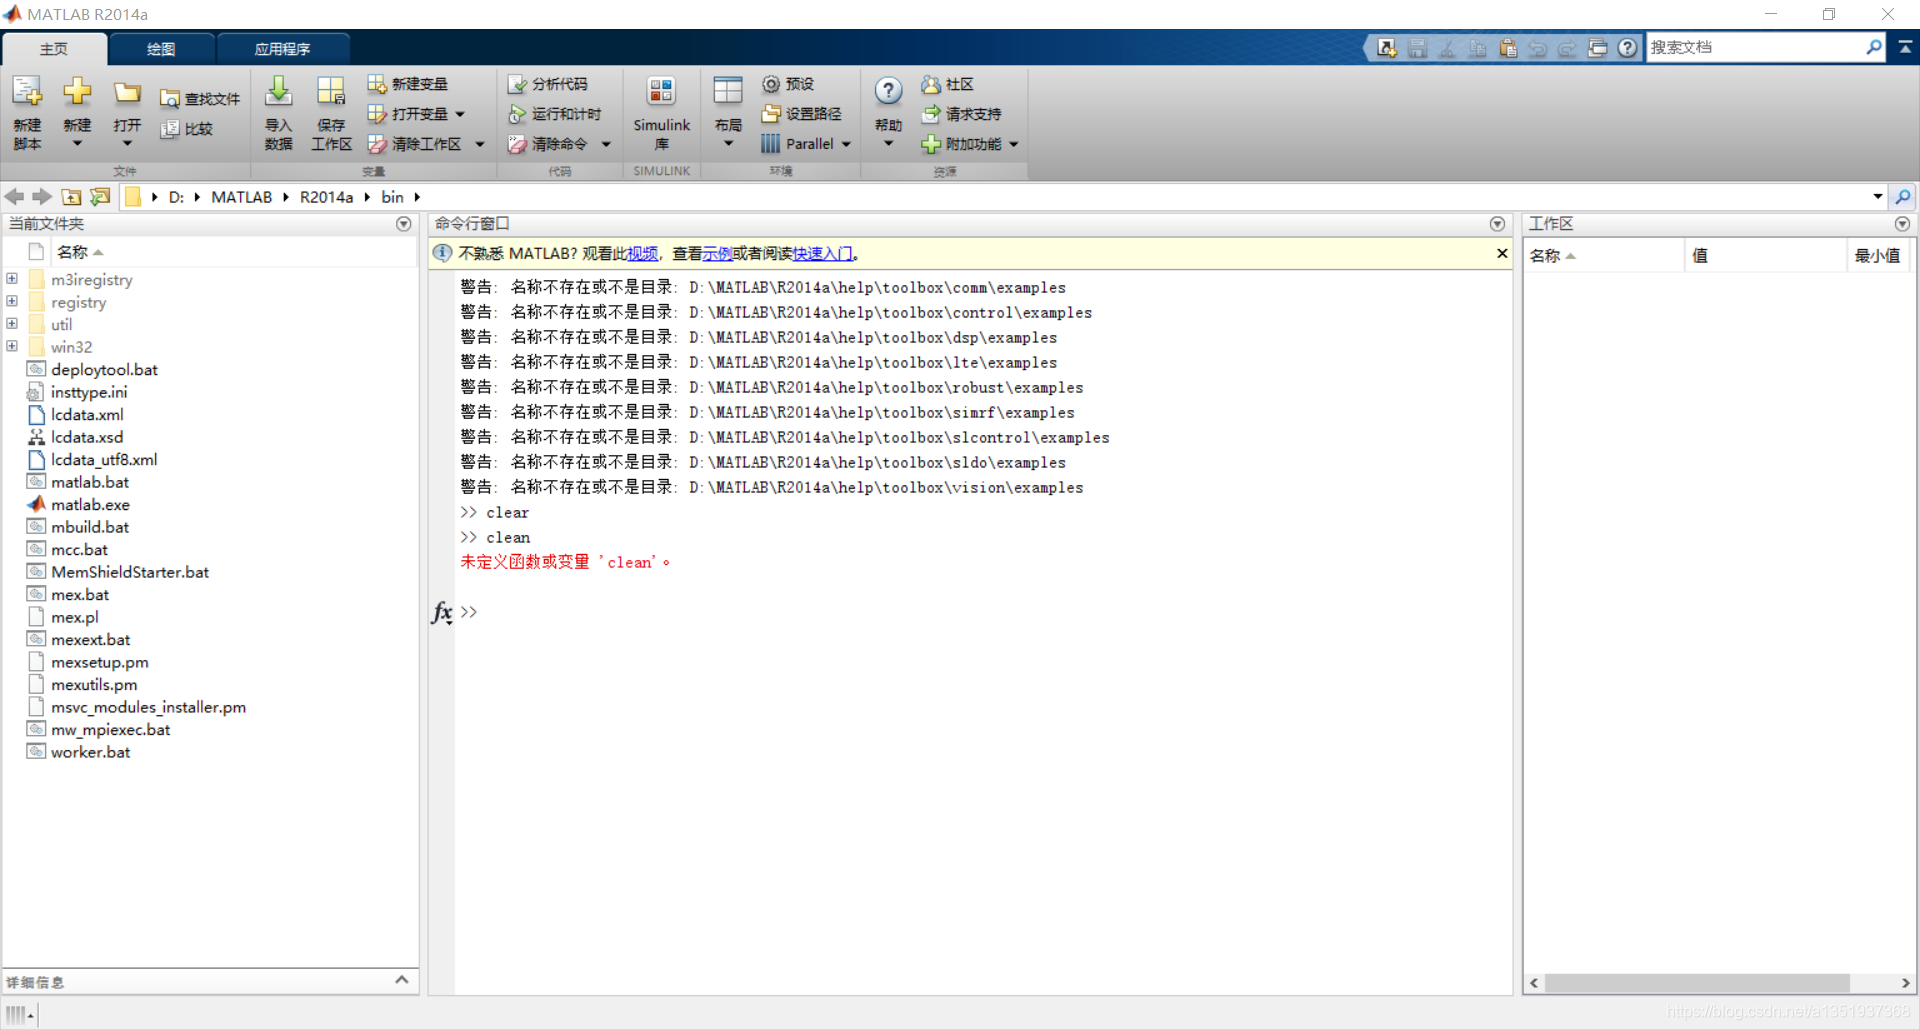Viewport: 1920px width, 1030px height.
Task: Click 请求支持 (Request Support)
Action: pyautogui.click(x=961, y=114)
